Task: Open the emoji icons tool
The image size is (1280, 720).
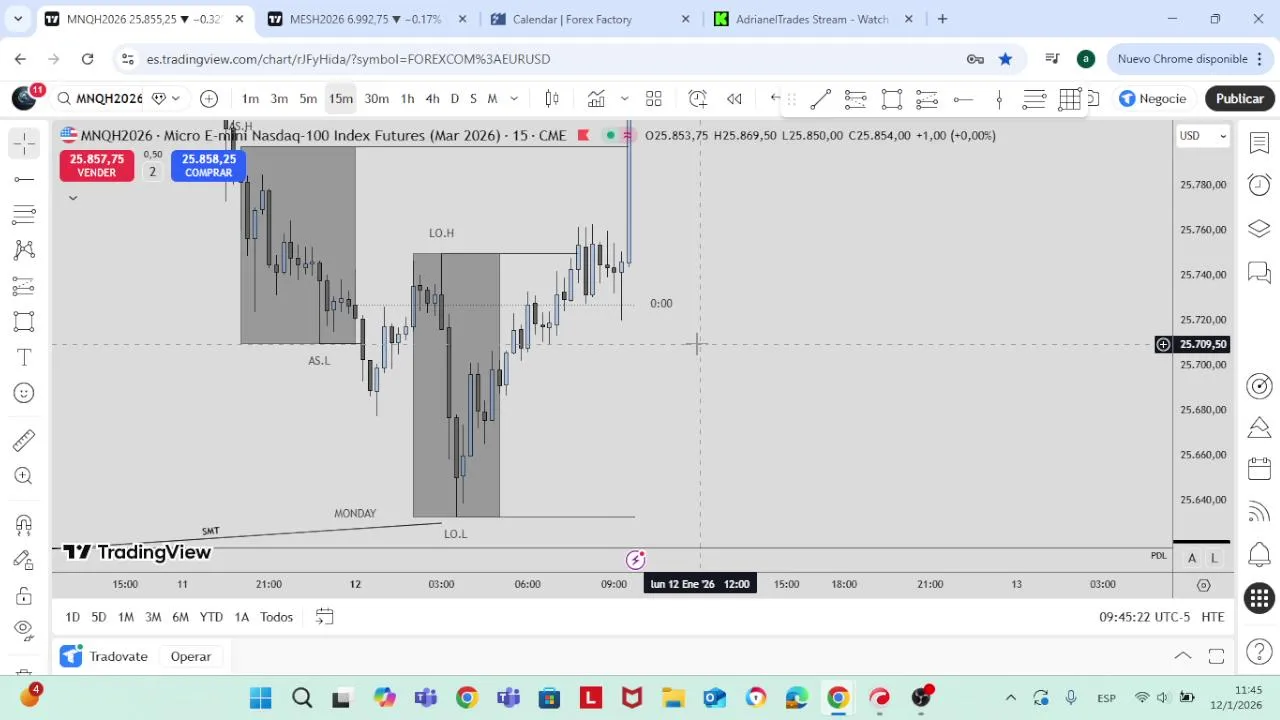Action: click(24, 393)
